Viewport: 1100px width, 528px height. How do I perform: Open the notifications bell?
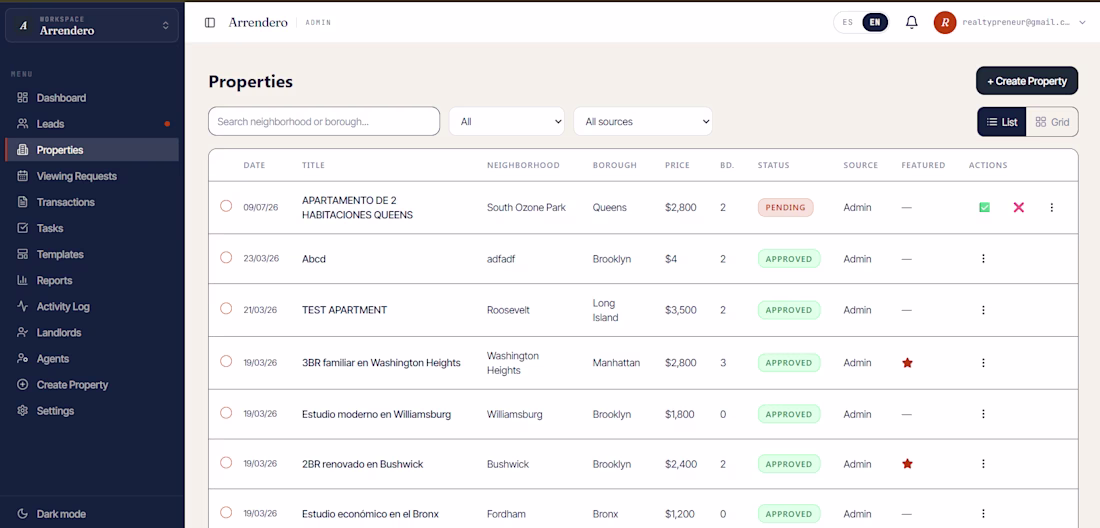(911, 22)
